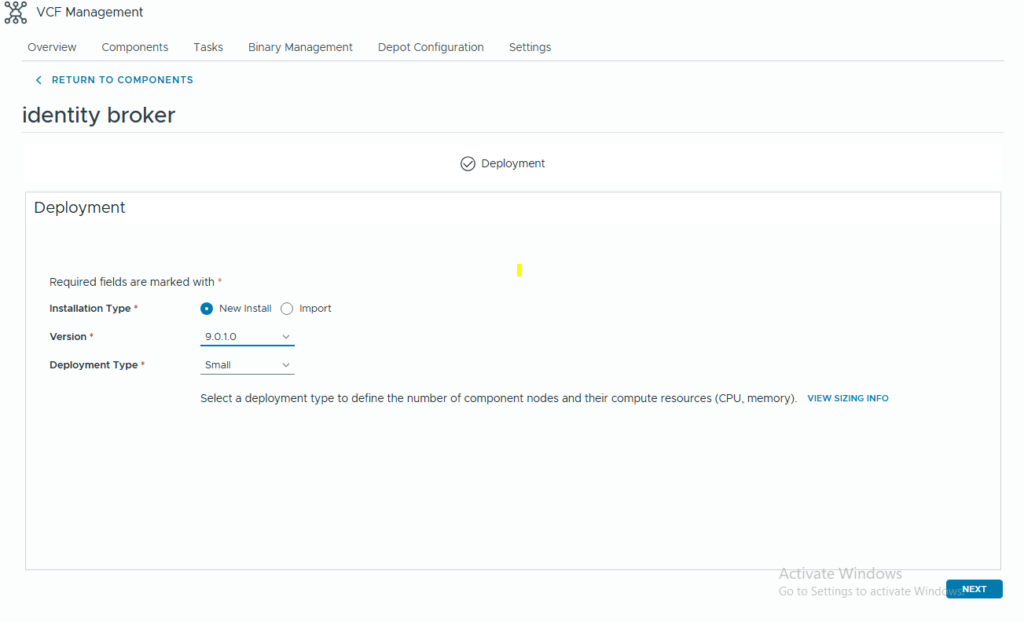Expand the Deployment Type dropdown set to Small
Viewport: 1024px width, 622px height.
(x=247, y=365)
